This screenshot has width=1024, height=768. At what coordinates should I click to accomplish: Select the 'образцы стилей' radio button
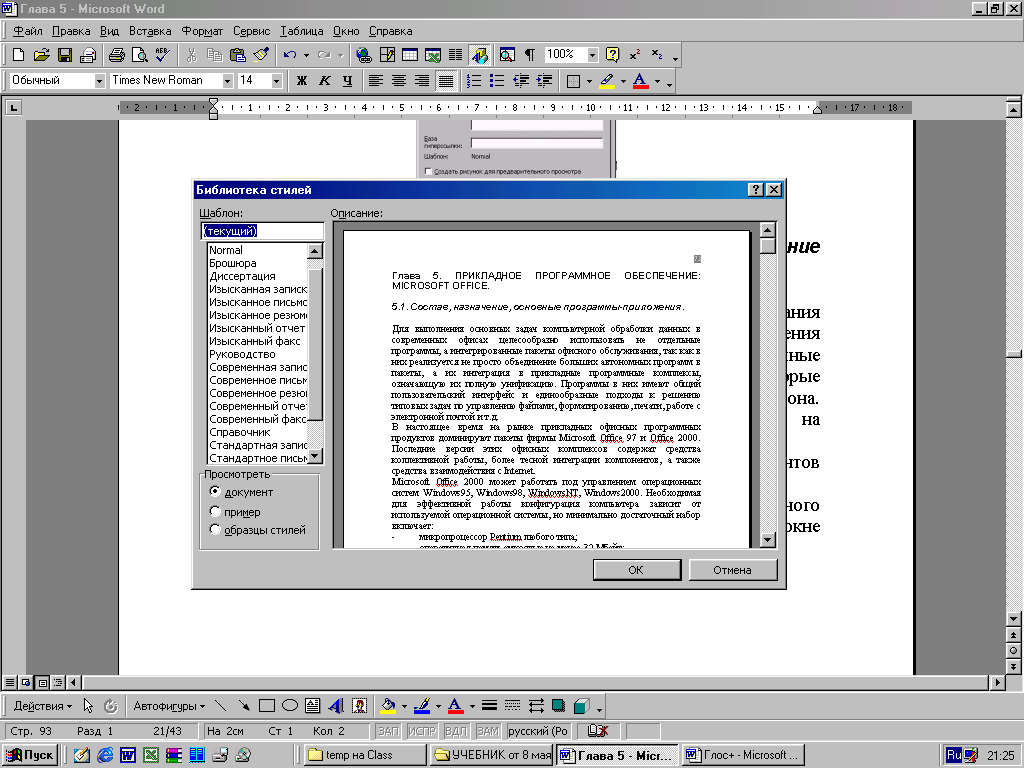215,530
